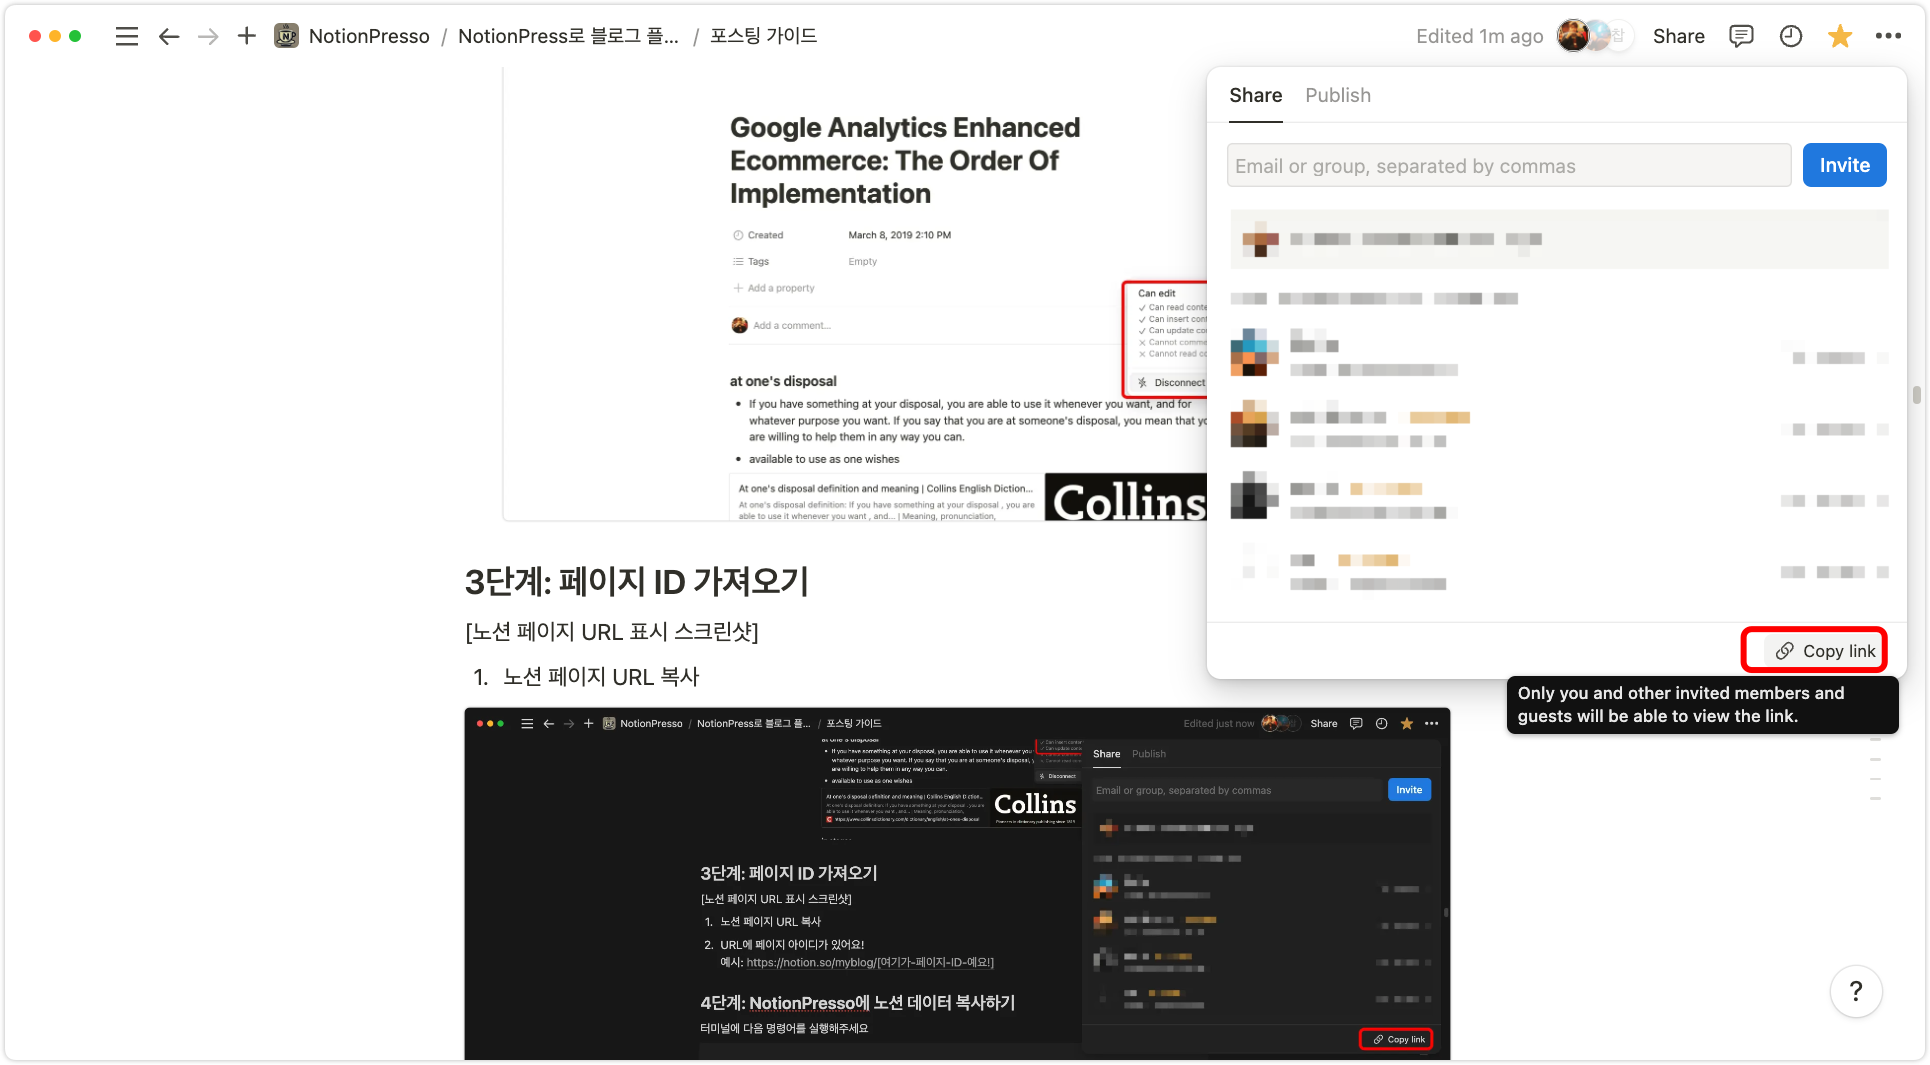This screenshot has width=1930, height=1065.
Task: Toggle the favorite star icon
Action: coord(1839,37)
